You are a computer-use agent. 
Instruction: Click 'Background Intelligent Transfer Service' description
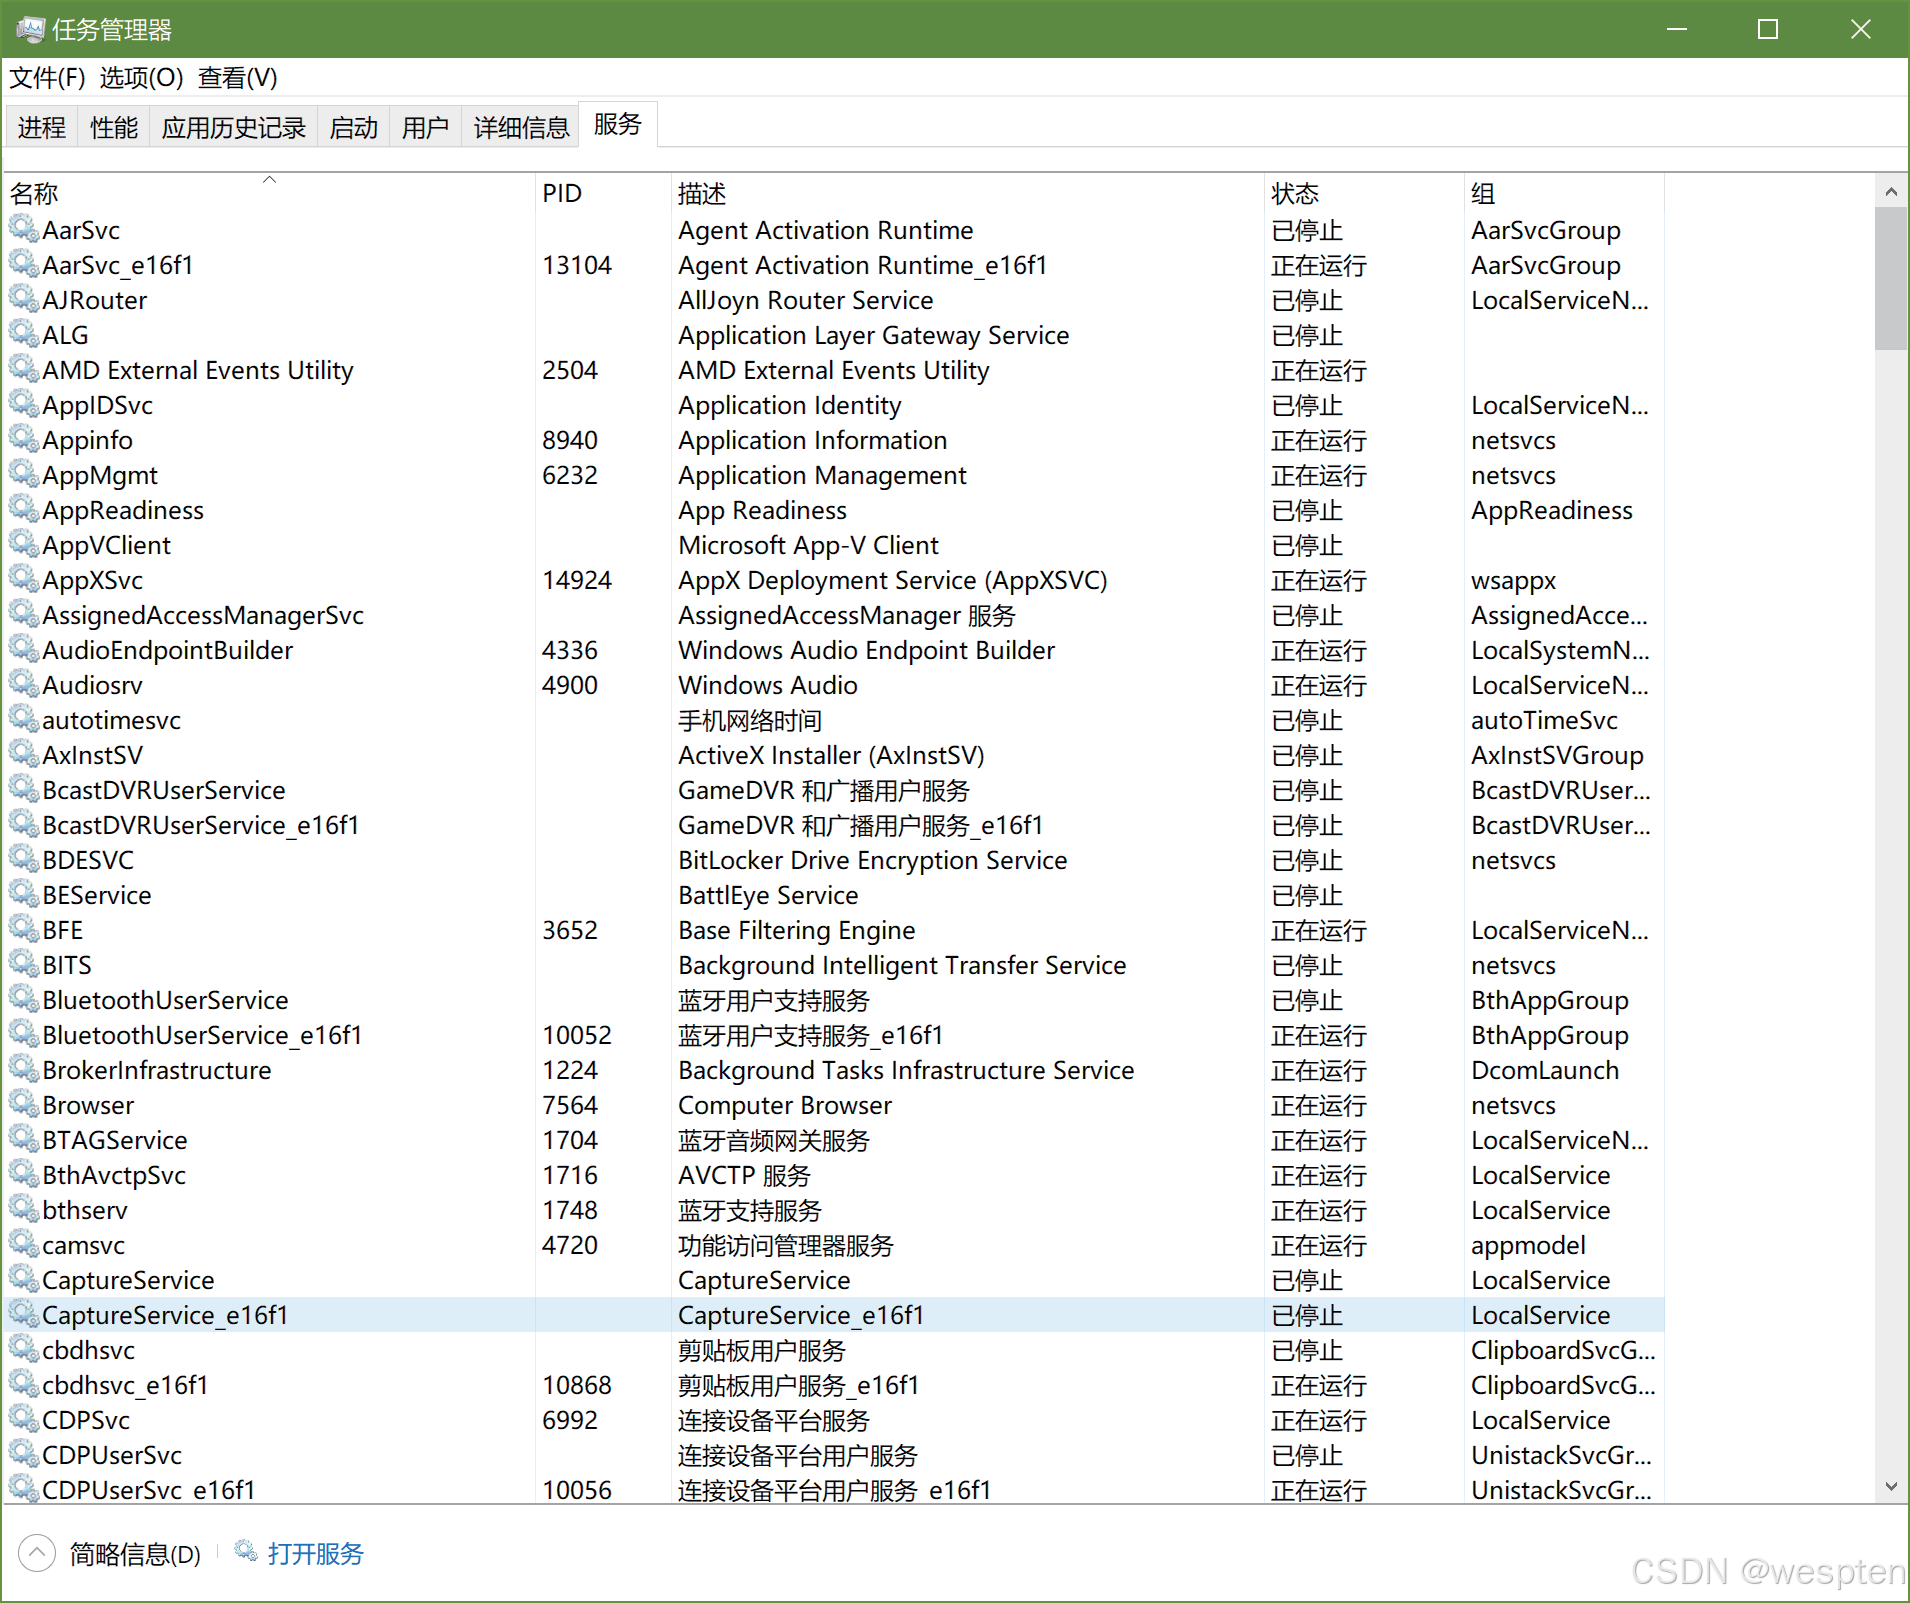(902, 965)
